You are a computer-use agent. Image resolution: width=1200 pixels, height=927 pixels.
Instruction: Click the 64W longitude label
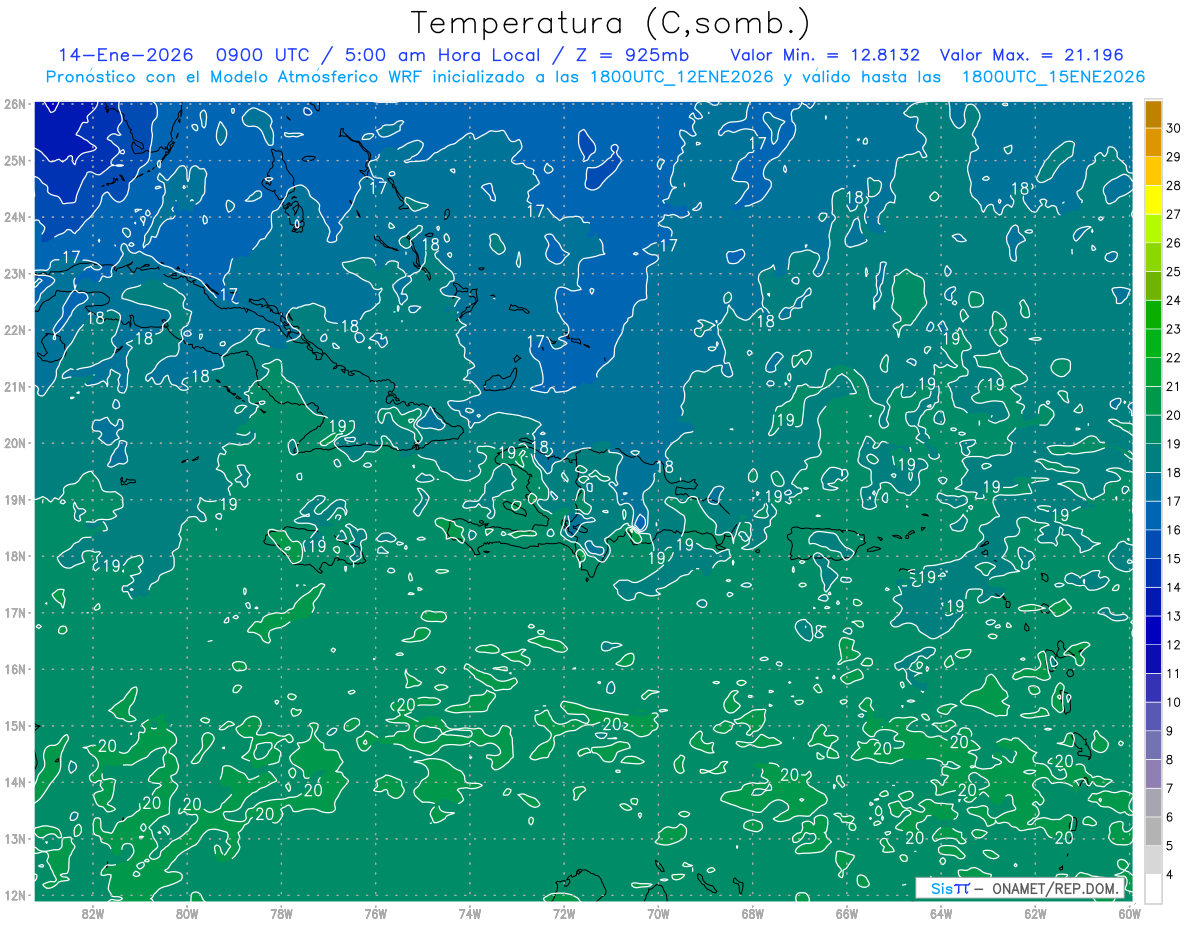coord(941,913)
